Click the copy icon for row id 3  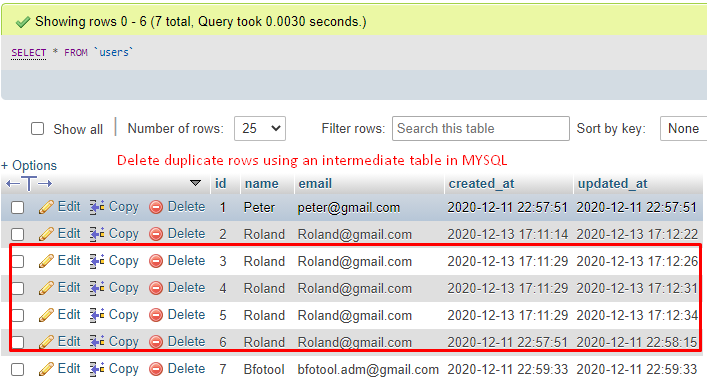[97, 261]
